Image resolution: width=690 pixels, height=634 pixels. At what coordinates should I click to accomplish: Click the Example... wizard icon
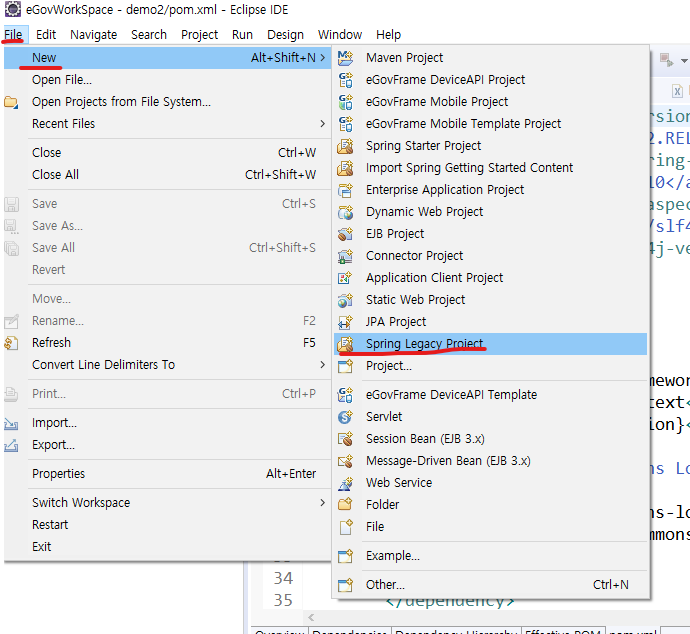point(345,556)
